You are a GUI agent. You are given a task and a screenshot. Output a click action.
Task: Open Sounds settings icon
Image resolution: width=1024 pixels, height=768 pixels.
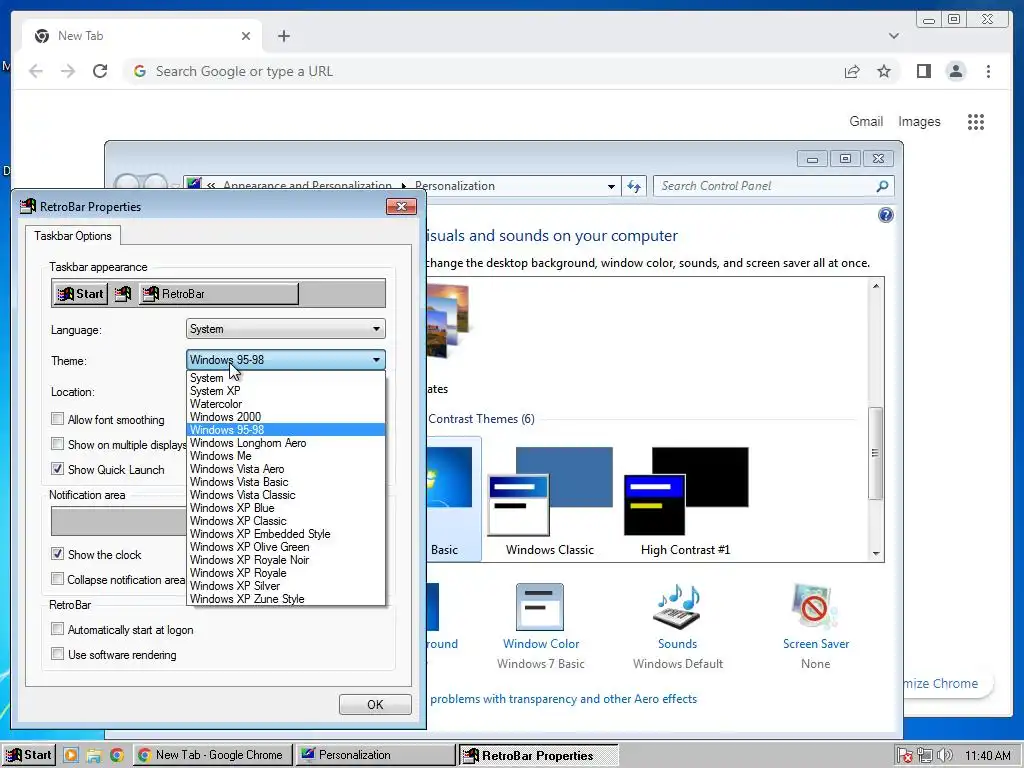coord(677,607)
